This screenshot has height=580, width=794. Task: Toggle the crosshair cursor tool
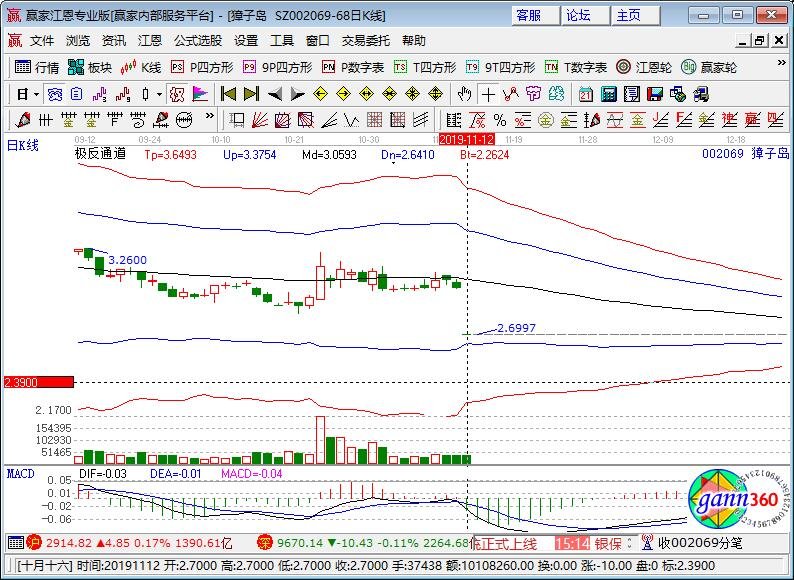pyautogui.click(x=488, y=94)
